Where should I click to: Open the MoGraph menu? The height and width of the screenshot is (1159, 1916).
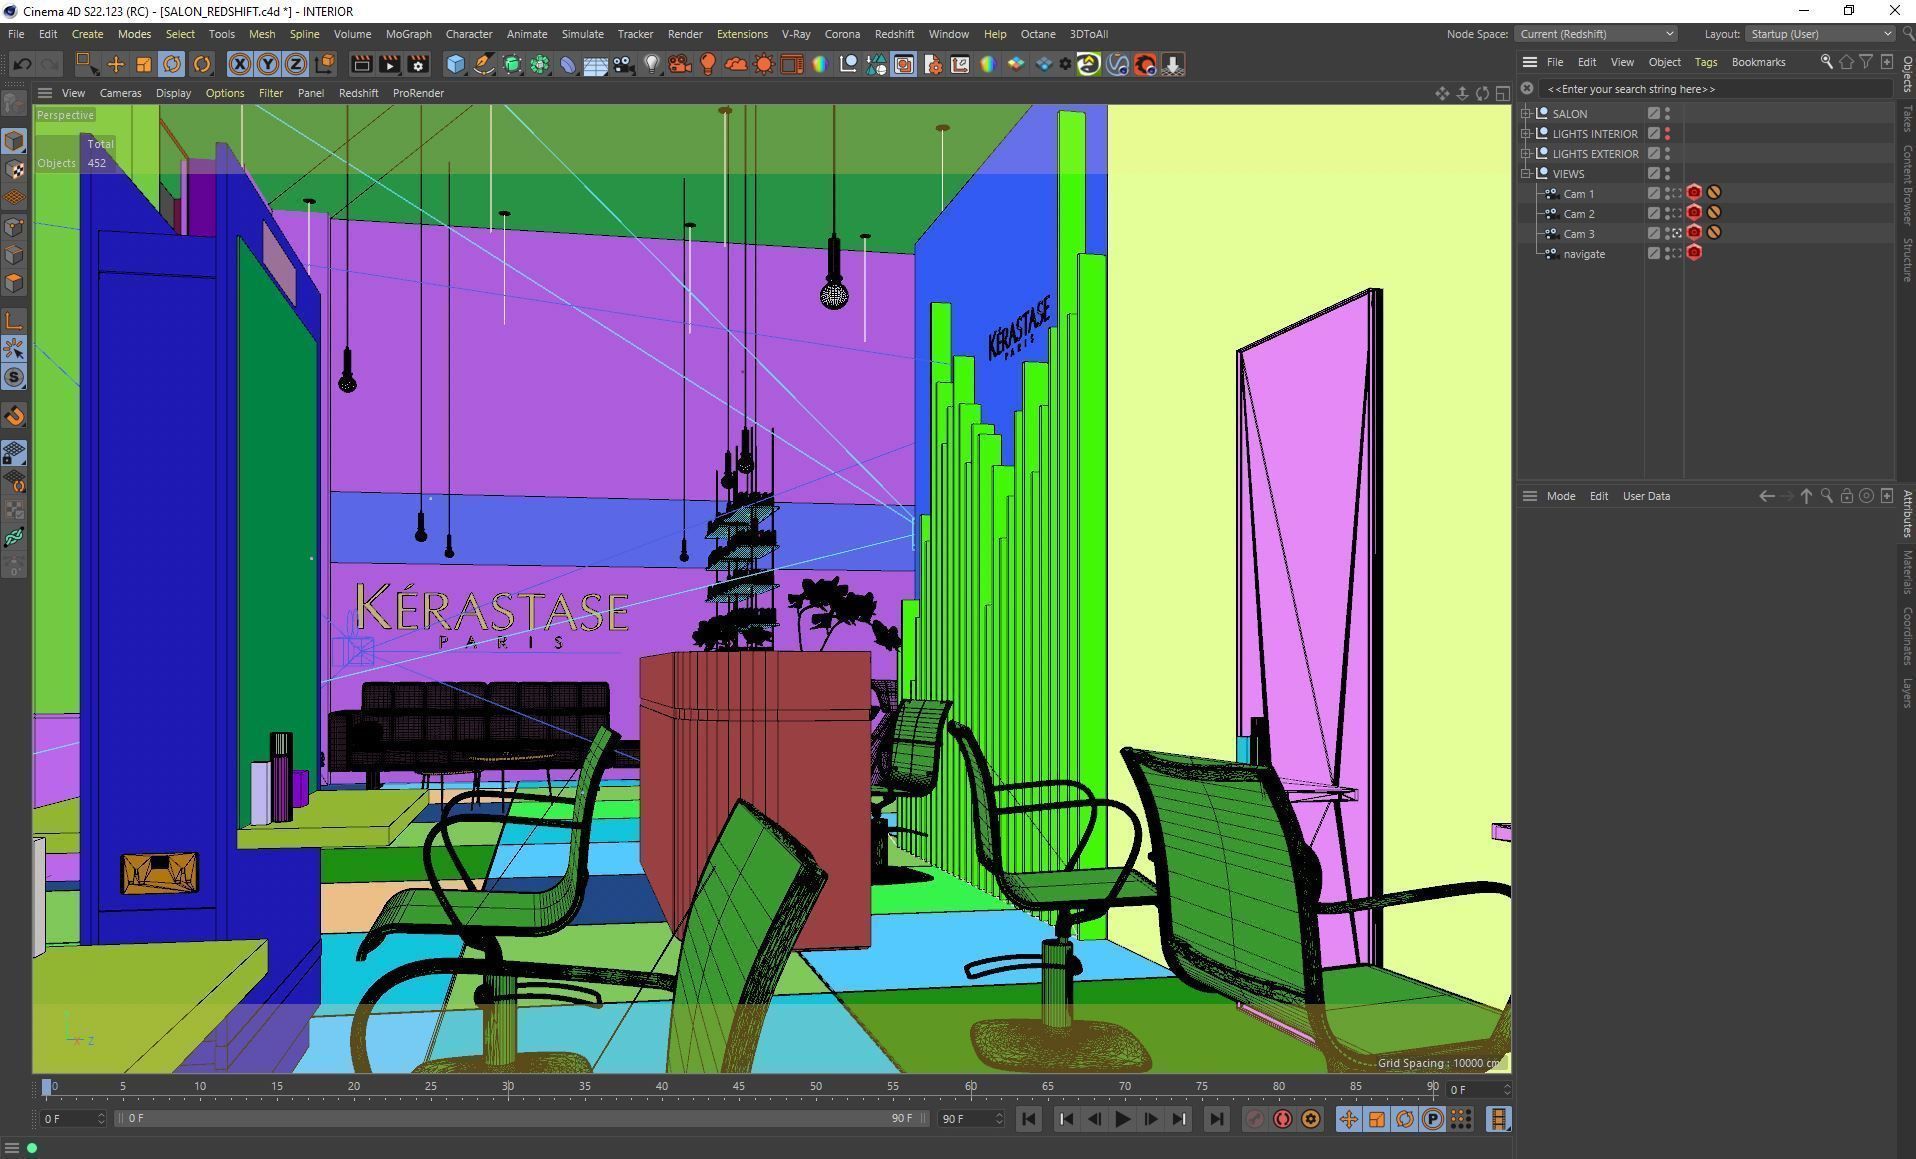tap(408, 34)
